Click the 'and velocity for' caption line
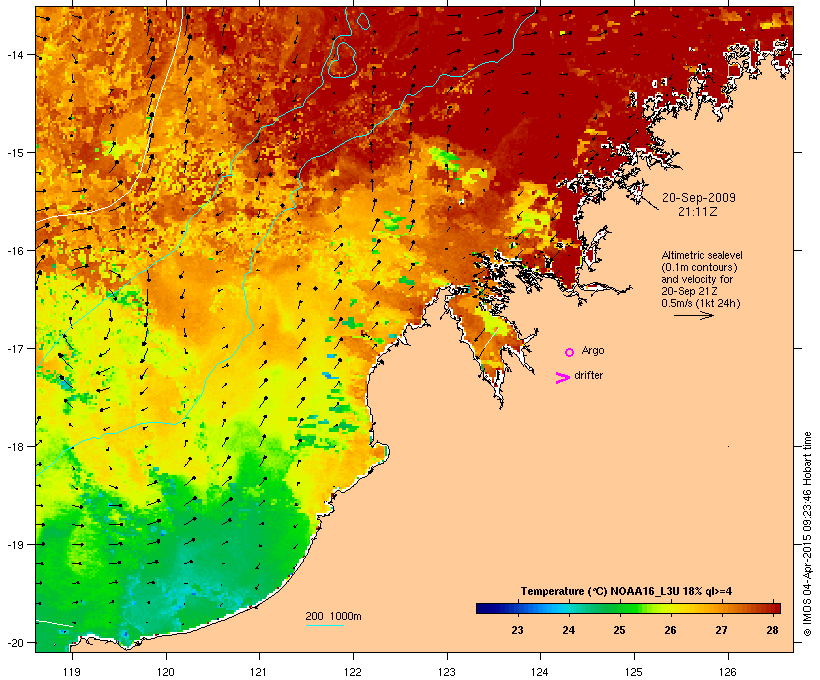 [x=697, y=279]
